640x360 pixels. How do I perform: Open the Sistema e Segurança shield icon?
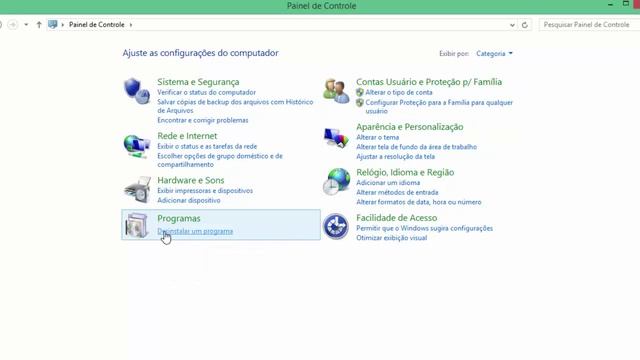137,91
